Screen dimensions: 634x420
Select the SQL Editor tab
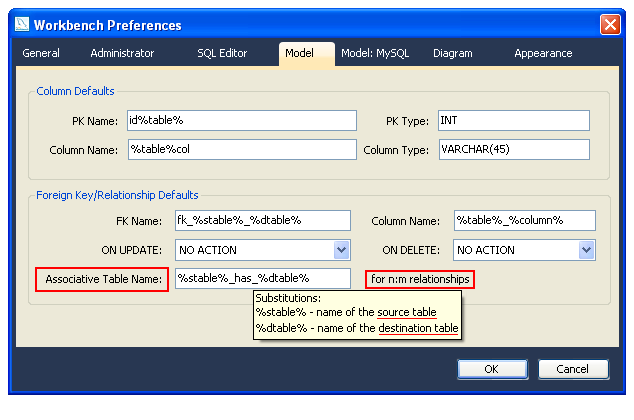[222, 53]
